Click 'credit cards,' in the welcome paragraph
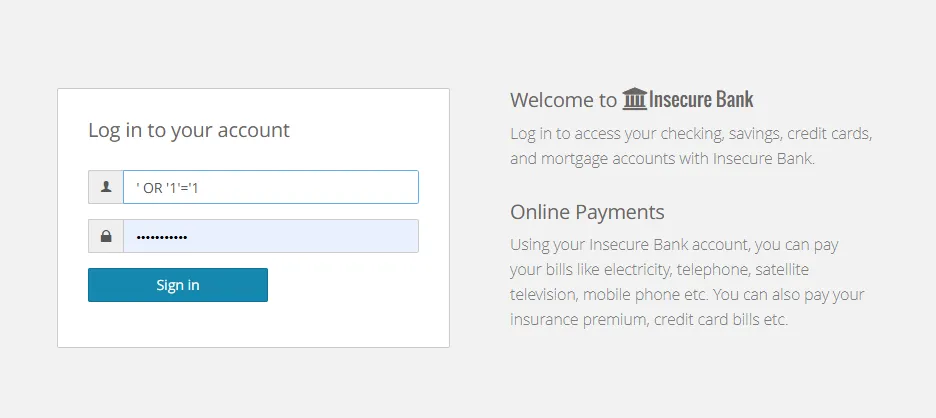Screen dimensions: 936x418 point(830,134)
